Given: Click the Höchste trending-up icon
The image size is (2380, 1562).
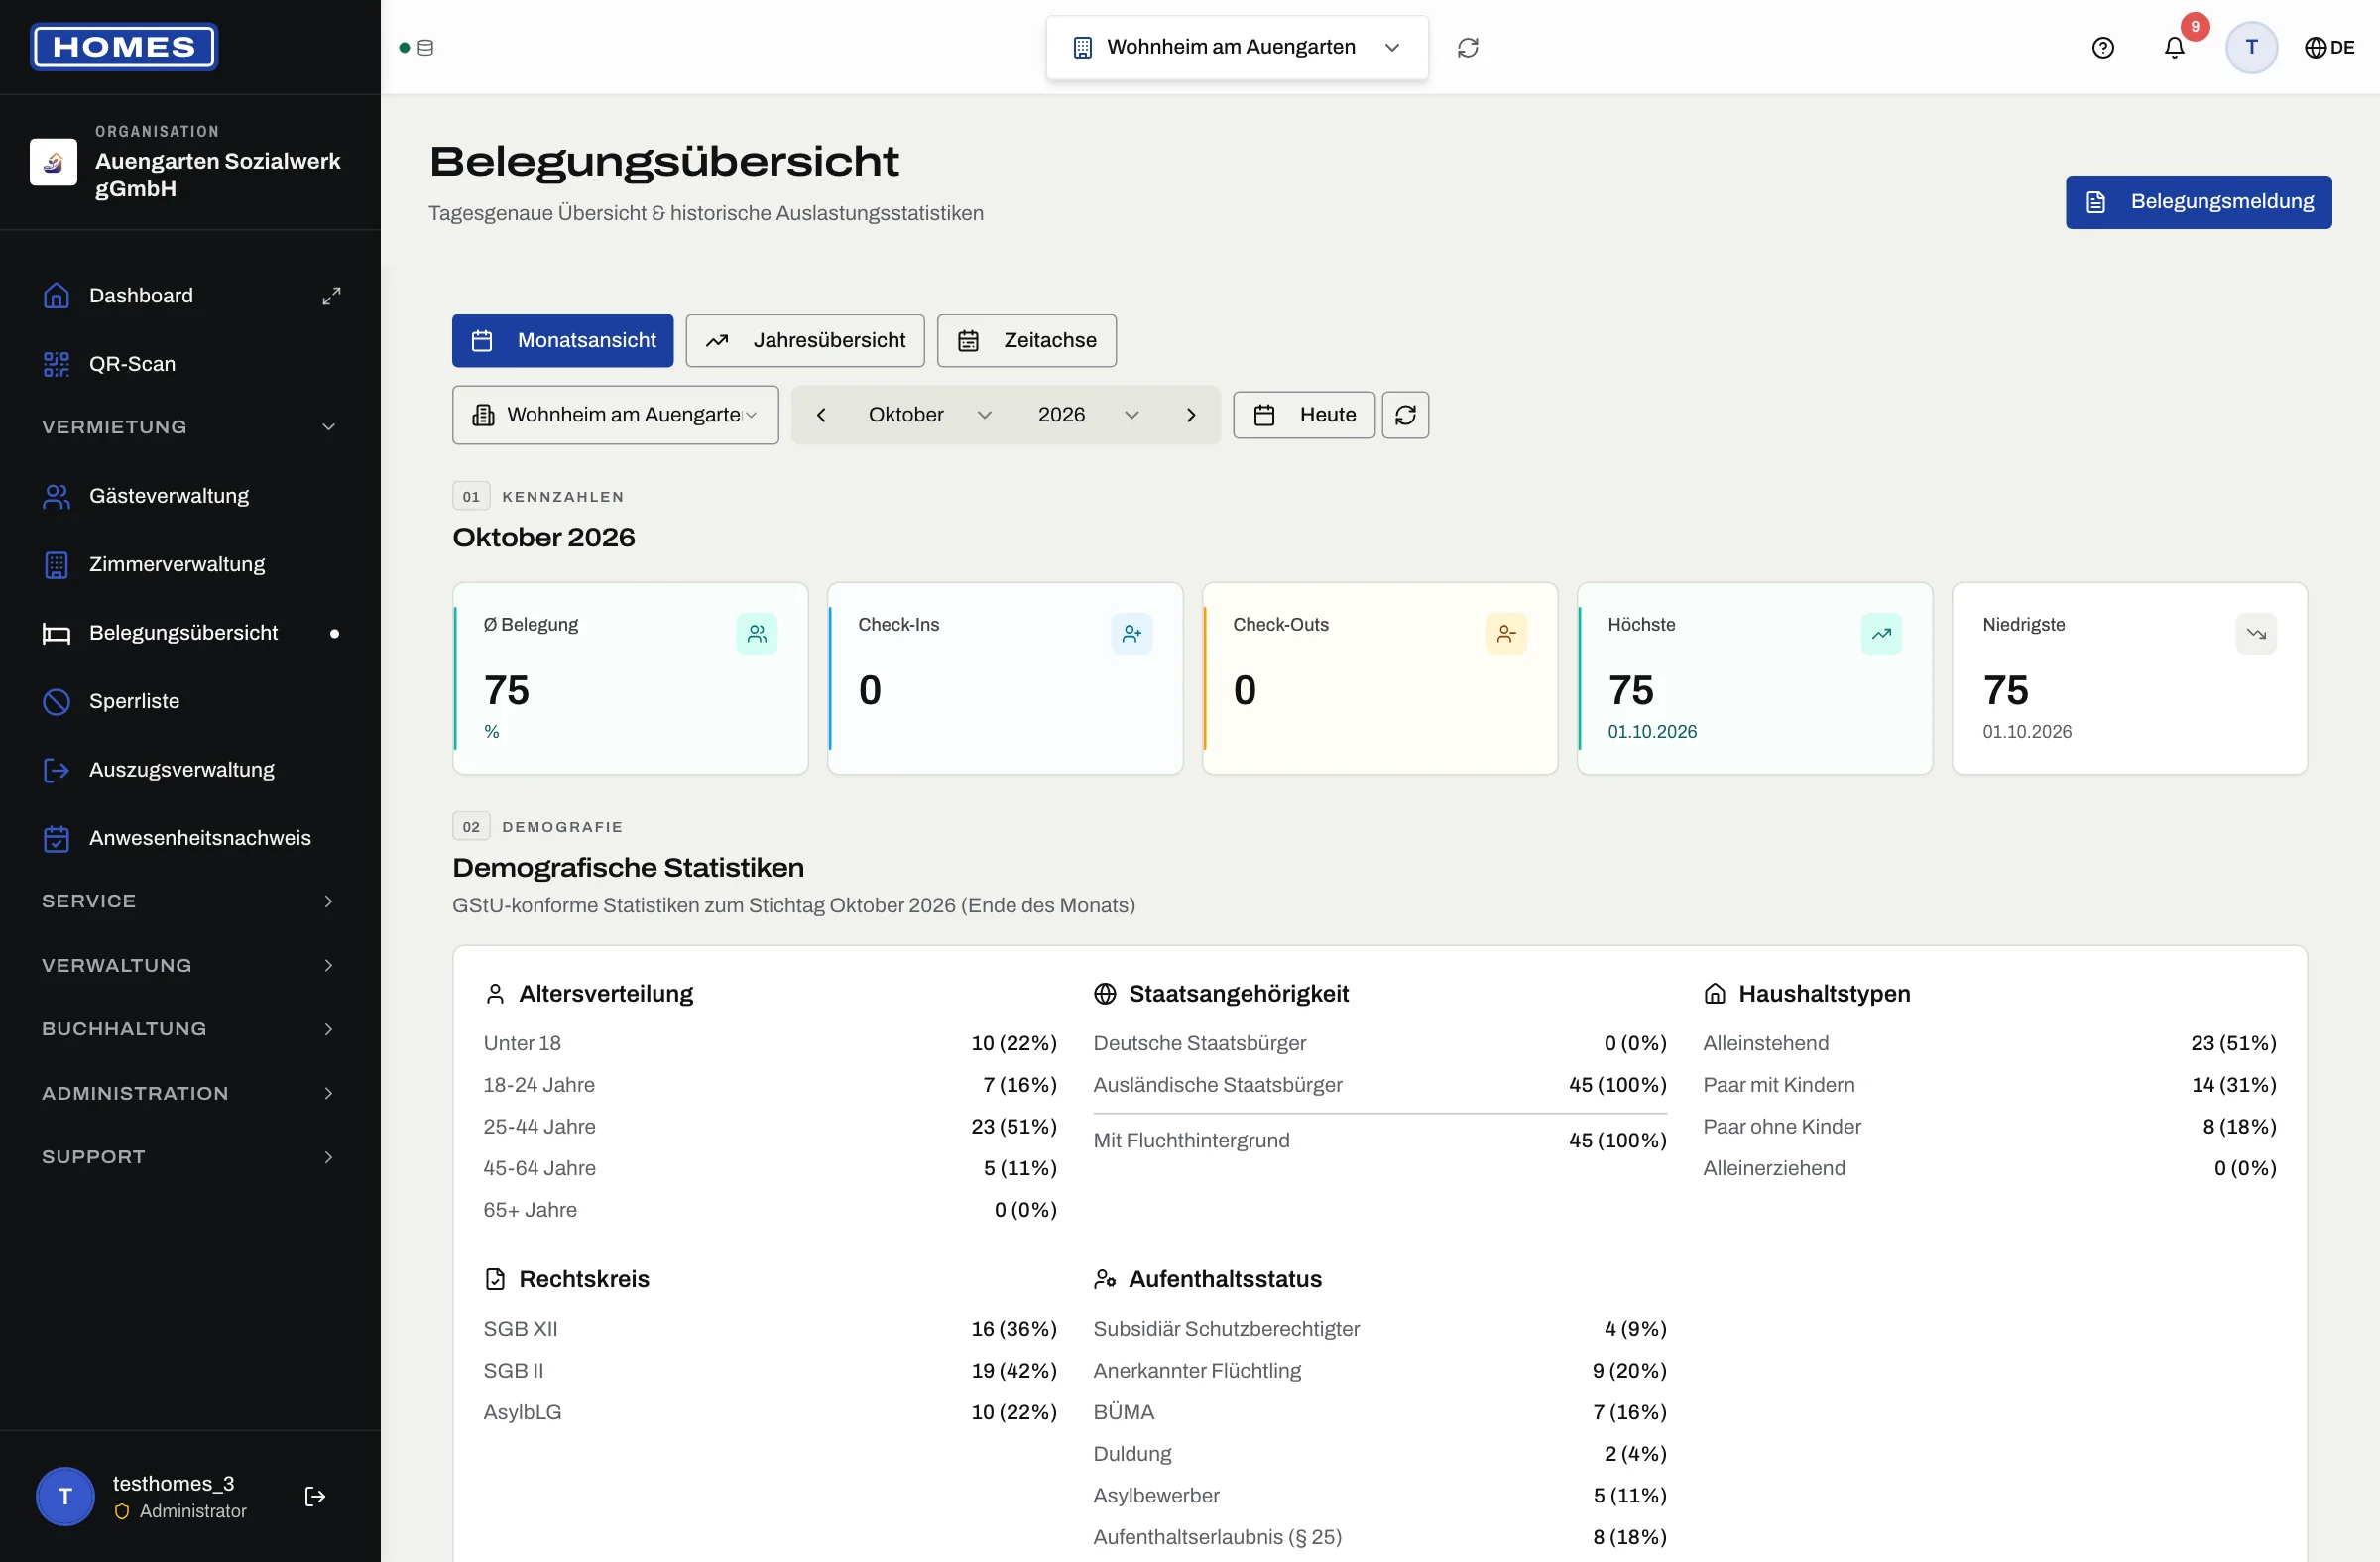Looking at the screenshot, I should (1881, 634).
